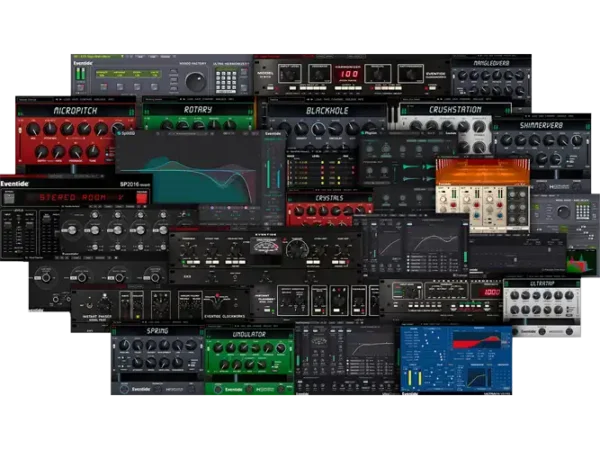Click the red 100 pitch ratio readout on H910 Harmonizer

click(x=349, y=73)
